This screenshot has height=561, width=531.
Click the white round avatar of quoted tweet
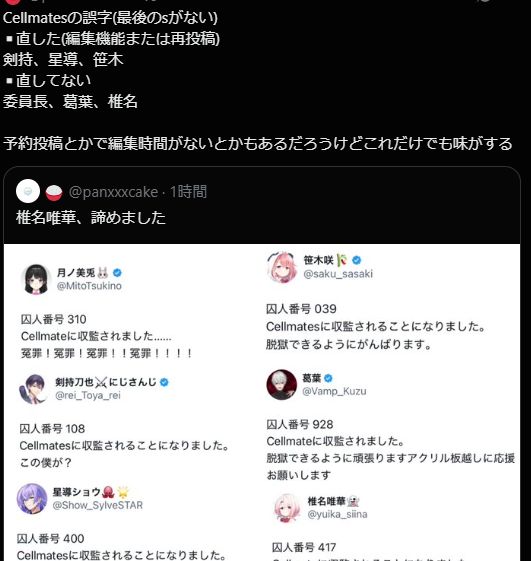point(28,191)
